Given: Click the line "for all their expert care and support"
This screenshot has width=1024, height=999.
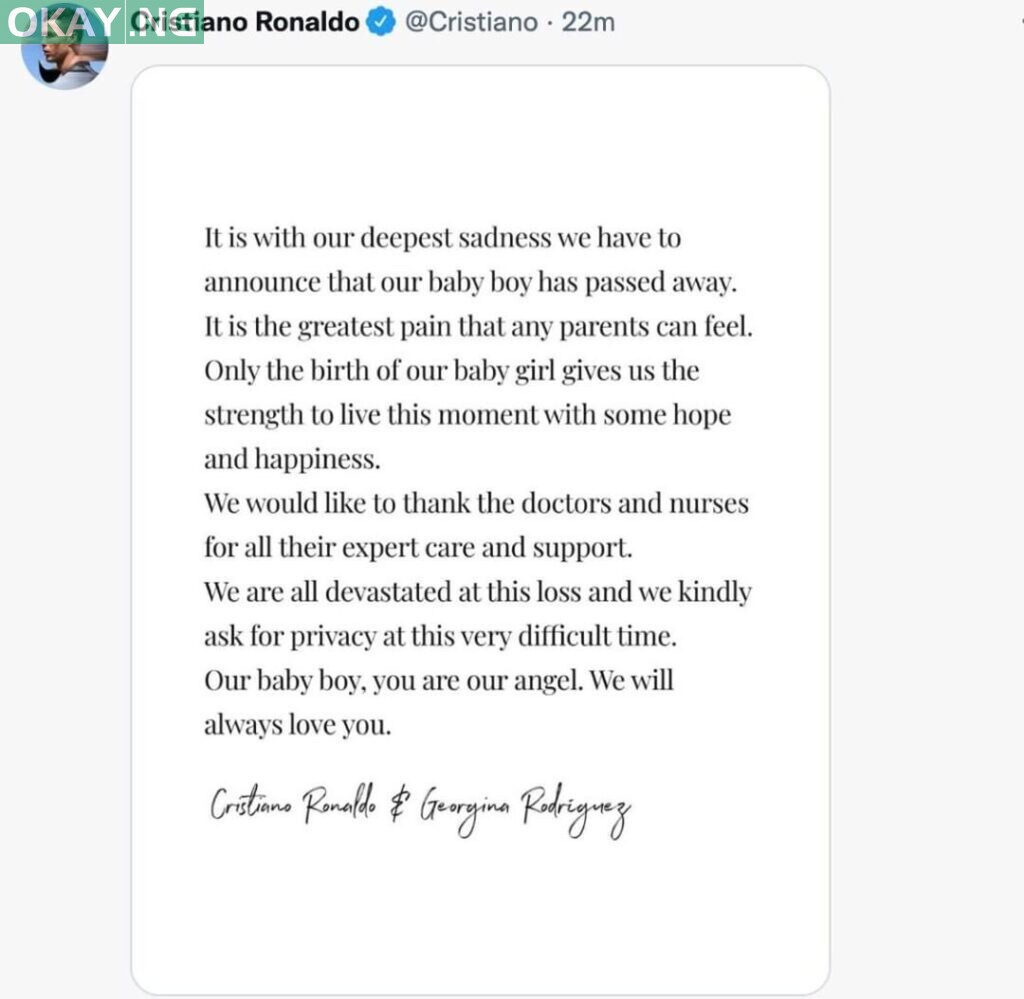Looking at the screenshot, I should [x=419, y=547].
